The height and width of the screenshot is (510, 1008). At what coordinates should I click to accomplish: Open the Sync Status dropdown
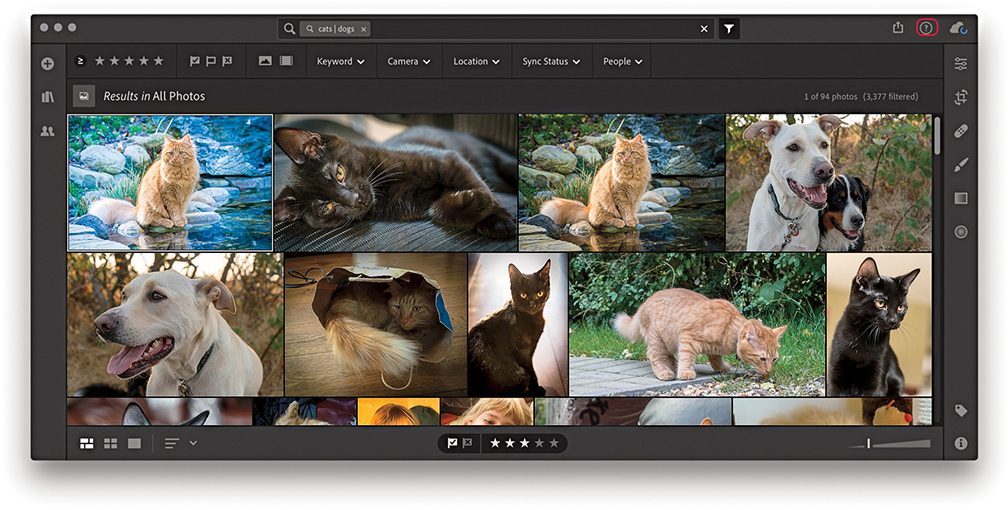pyautogui.click(x=551, y=61)
